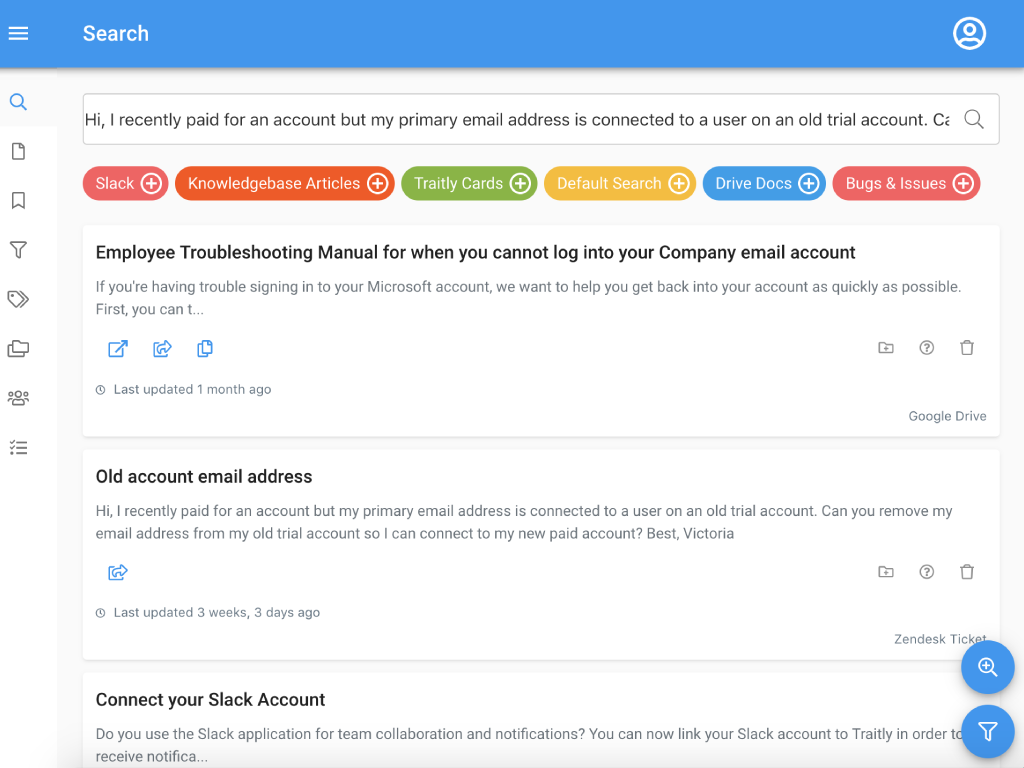Screen dimensions: 1024x768
Task: Open the user profile account icon
Action: (969, 33)
